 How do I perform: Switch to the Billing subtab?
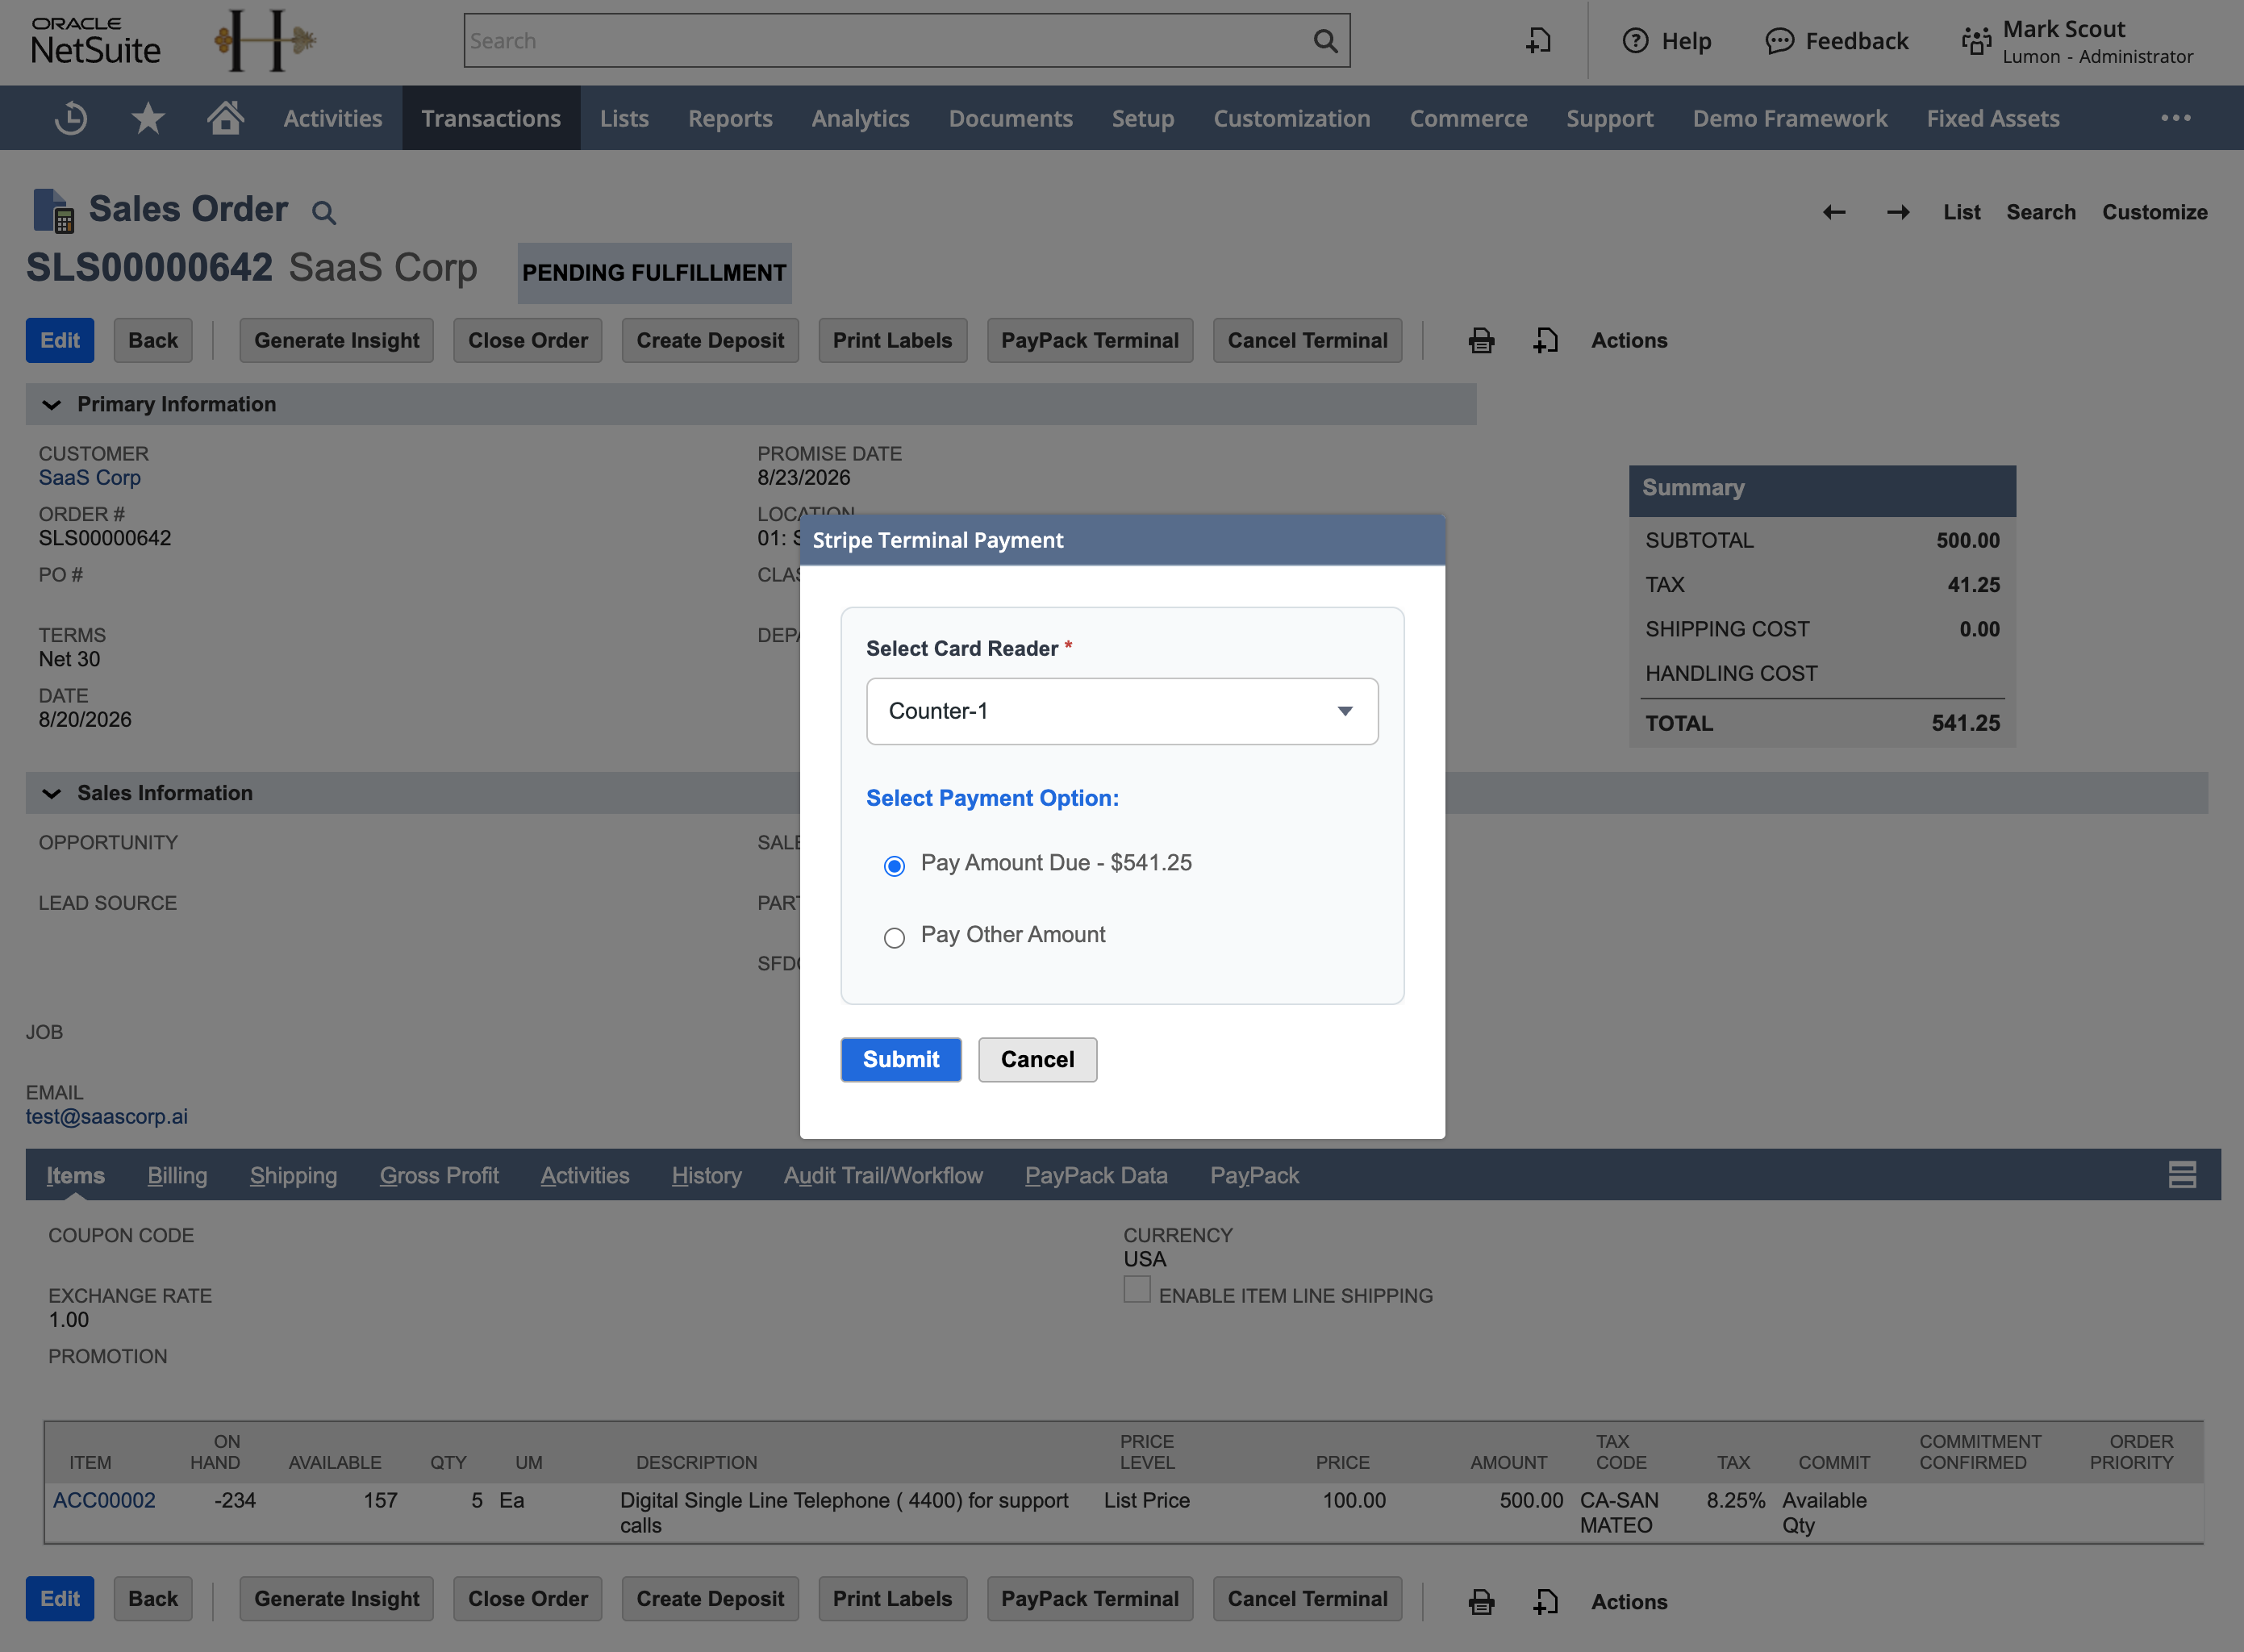point(177,1176)
